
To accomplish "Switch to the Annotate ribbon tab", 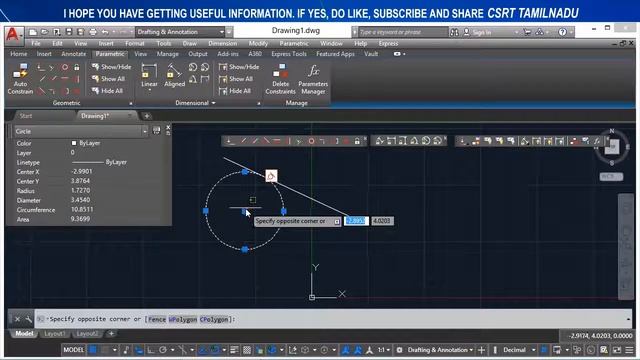I will (73, 54).
